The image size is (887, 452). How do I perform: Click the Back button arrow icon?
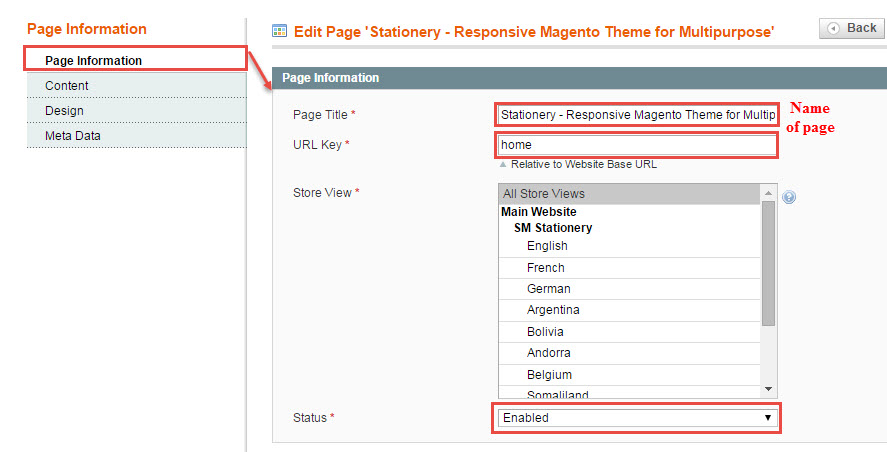tap(833, 28)
